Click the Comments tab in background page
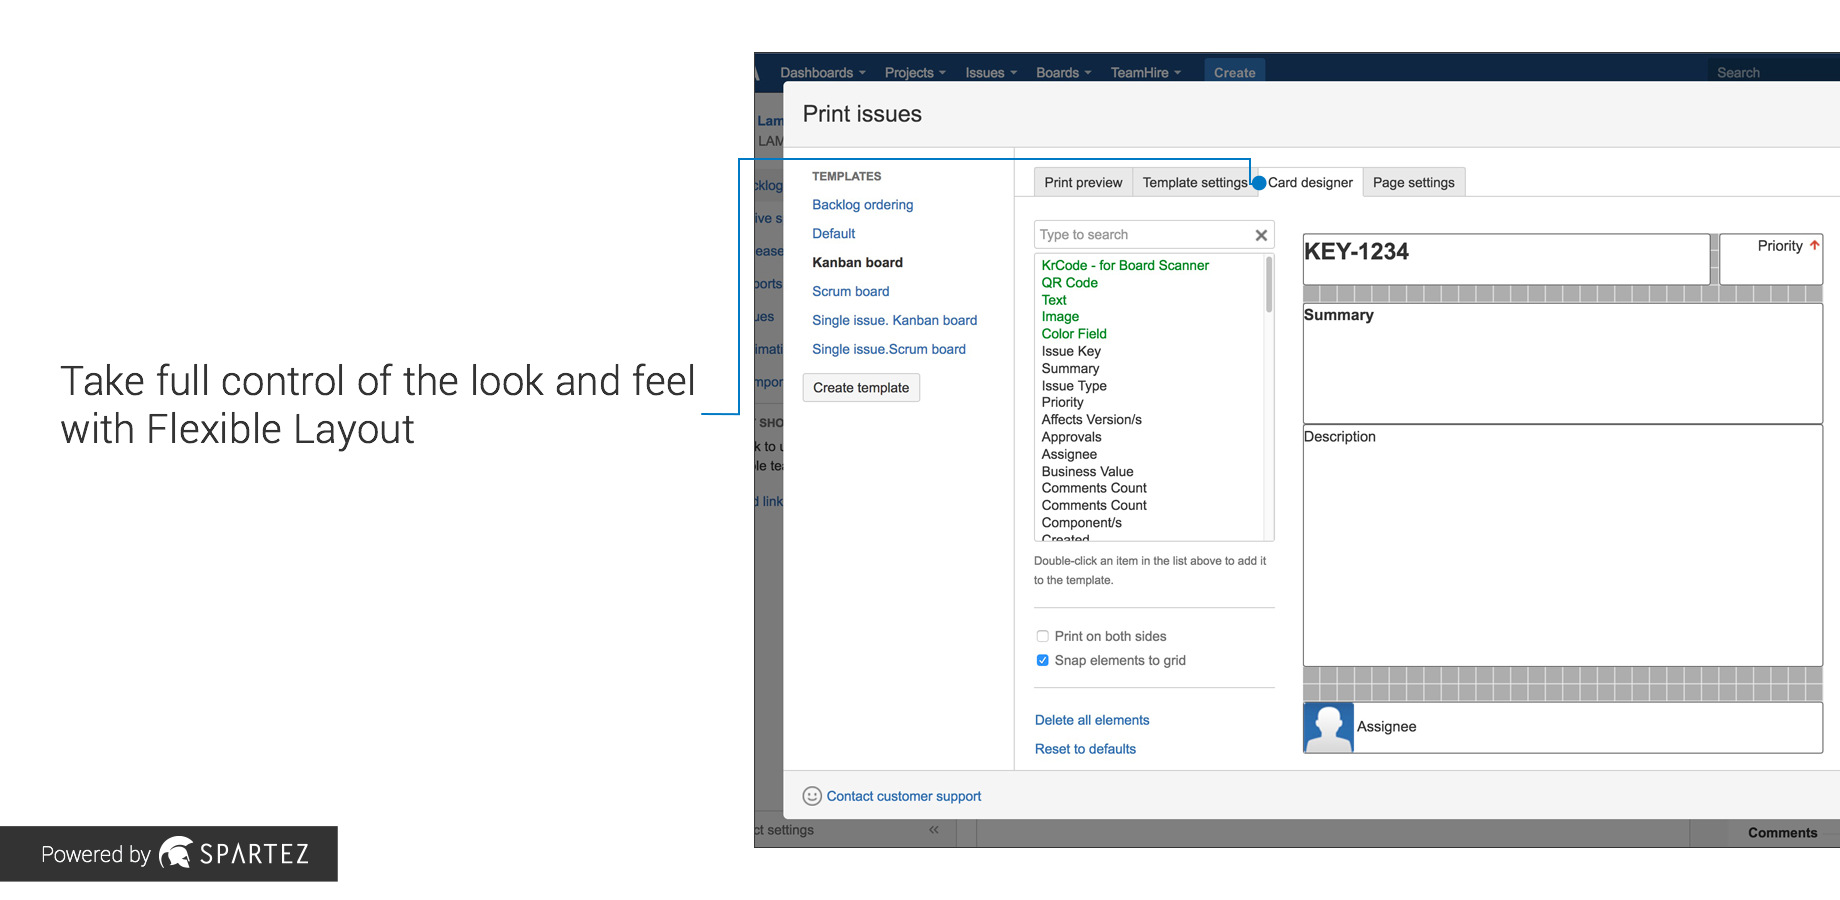This screenshot has height=900, width=1840. click(x=1782, y=832)
